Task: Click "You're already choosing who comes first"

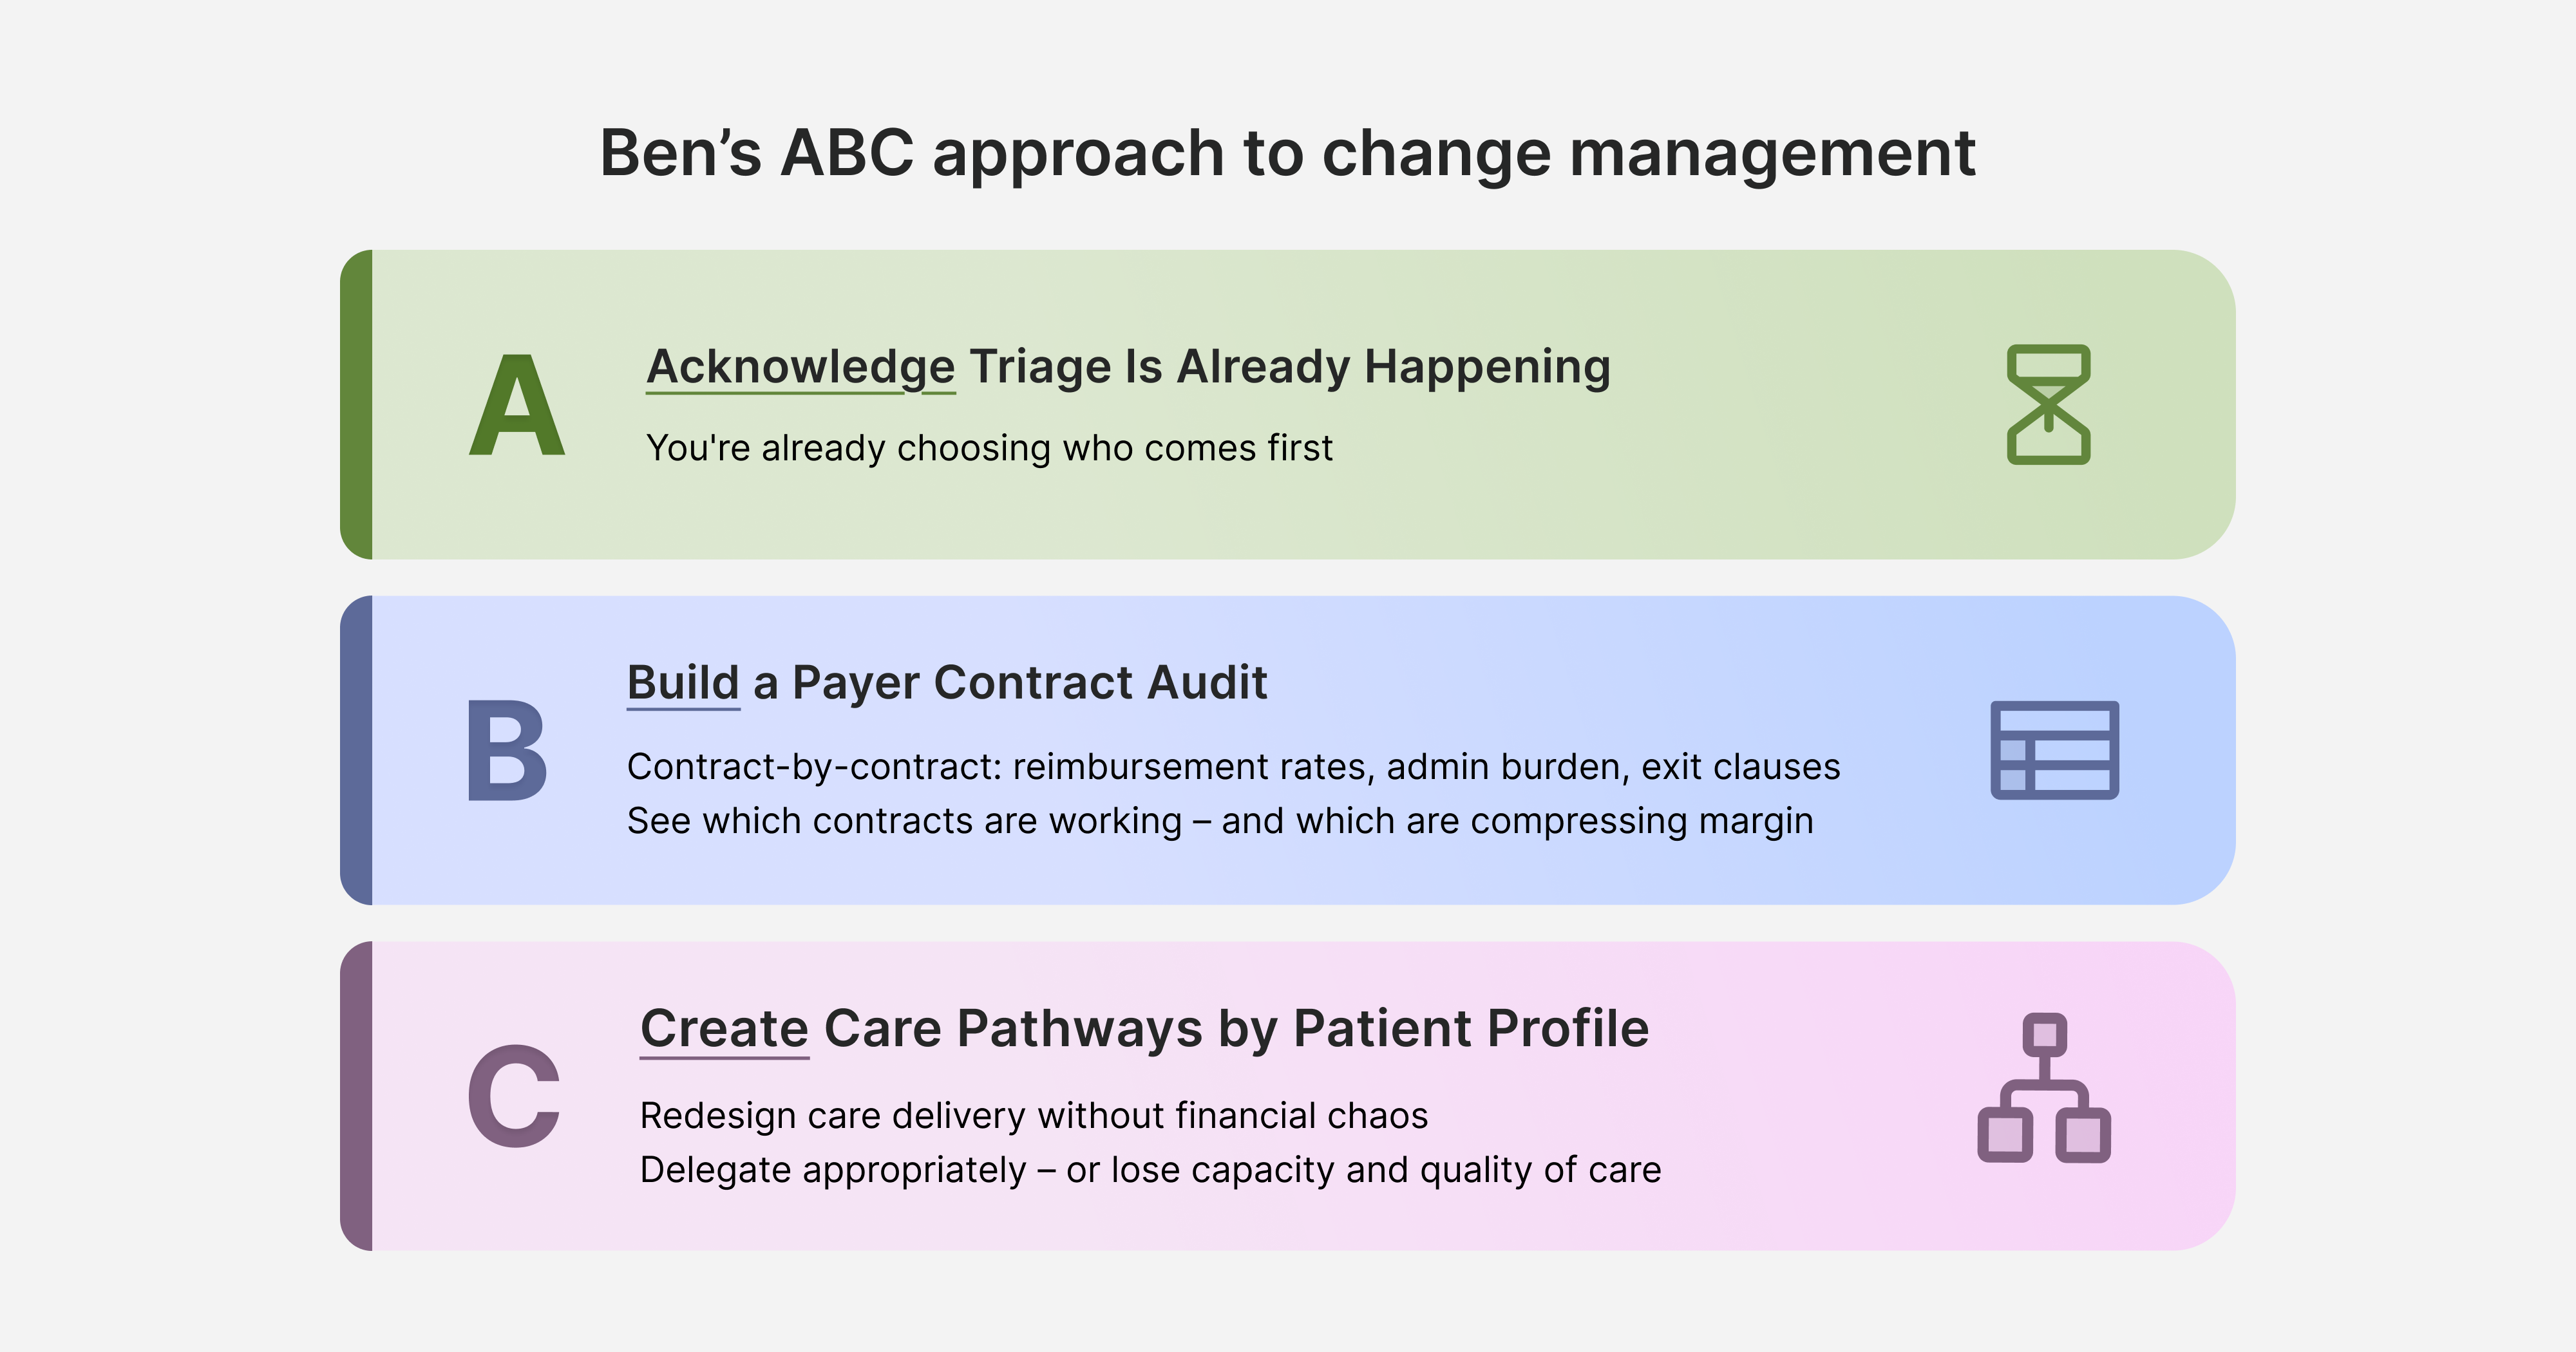Action: pos(989,448)
